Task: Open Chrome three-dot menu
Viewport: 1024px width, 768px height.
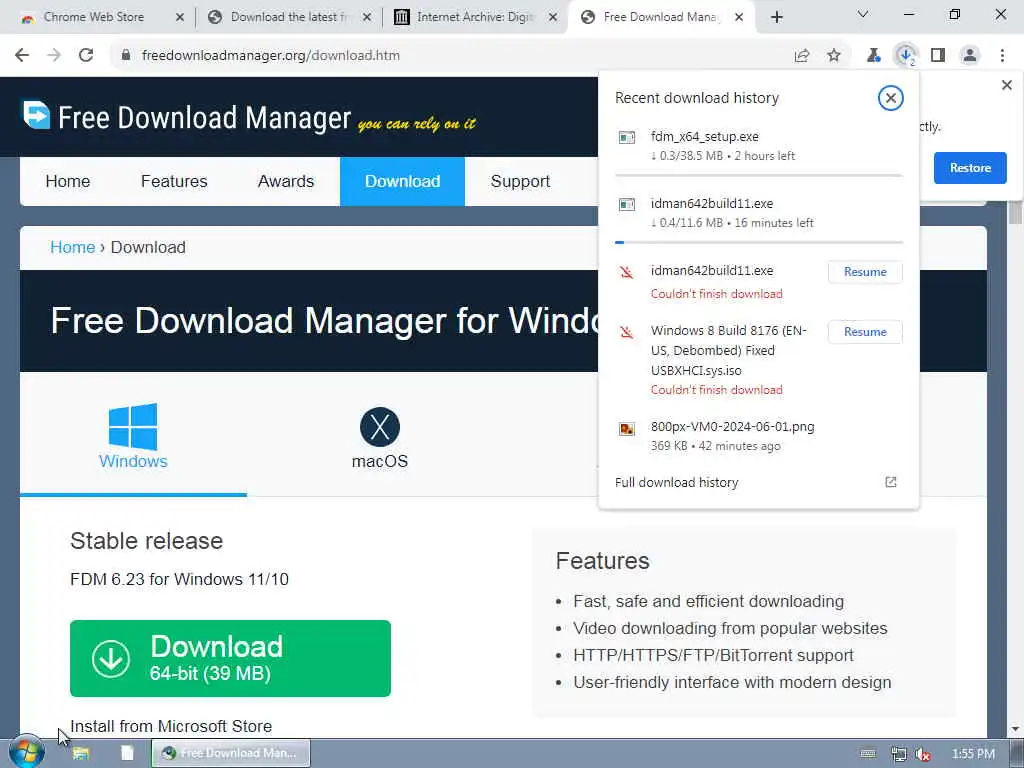Action: pos(1002,56)
